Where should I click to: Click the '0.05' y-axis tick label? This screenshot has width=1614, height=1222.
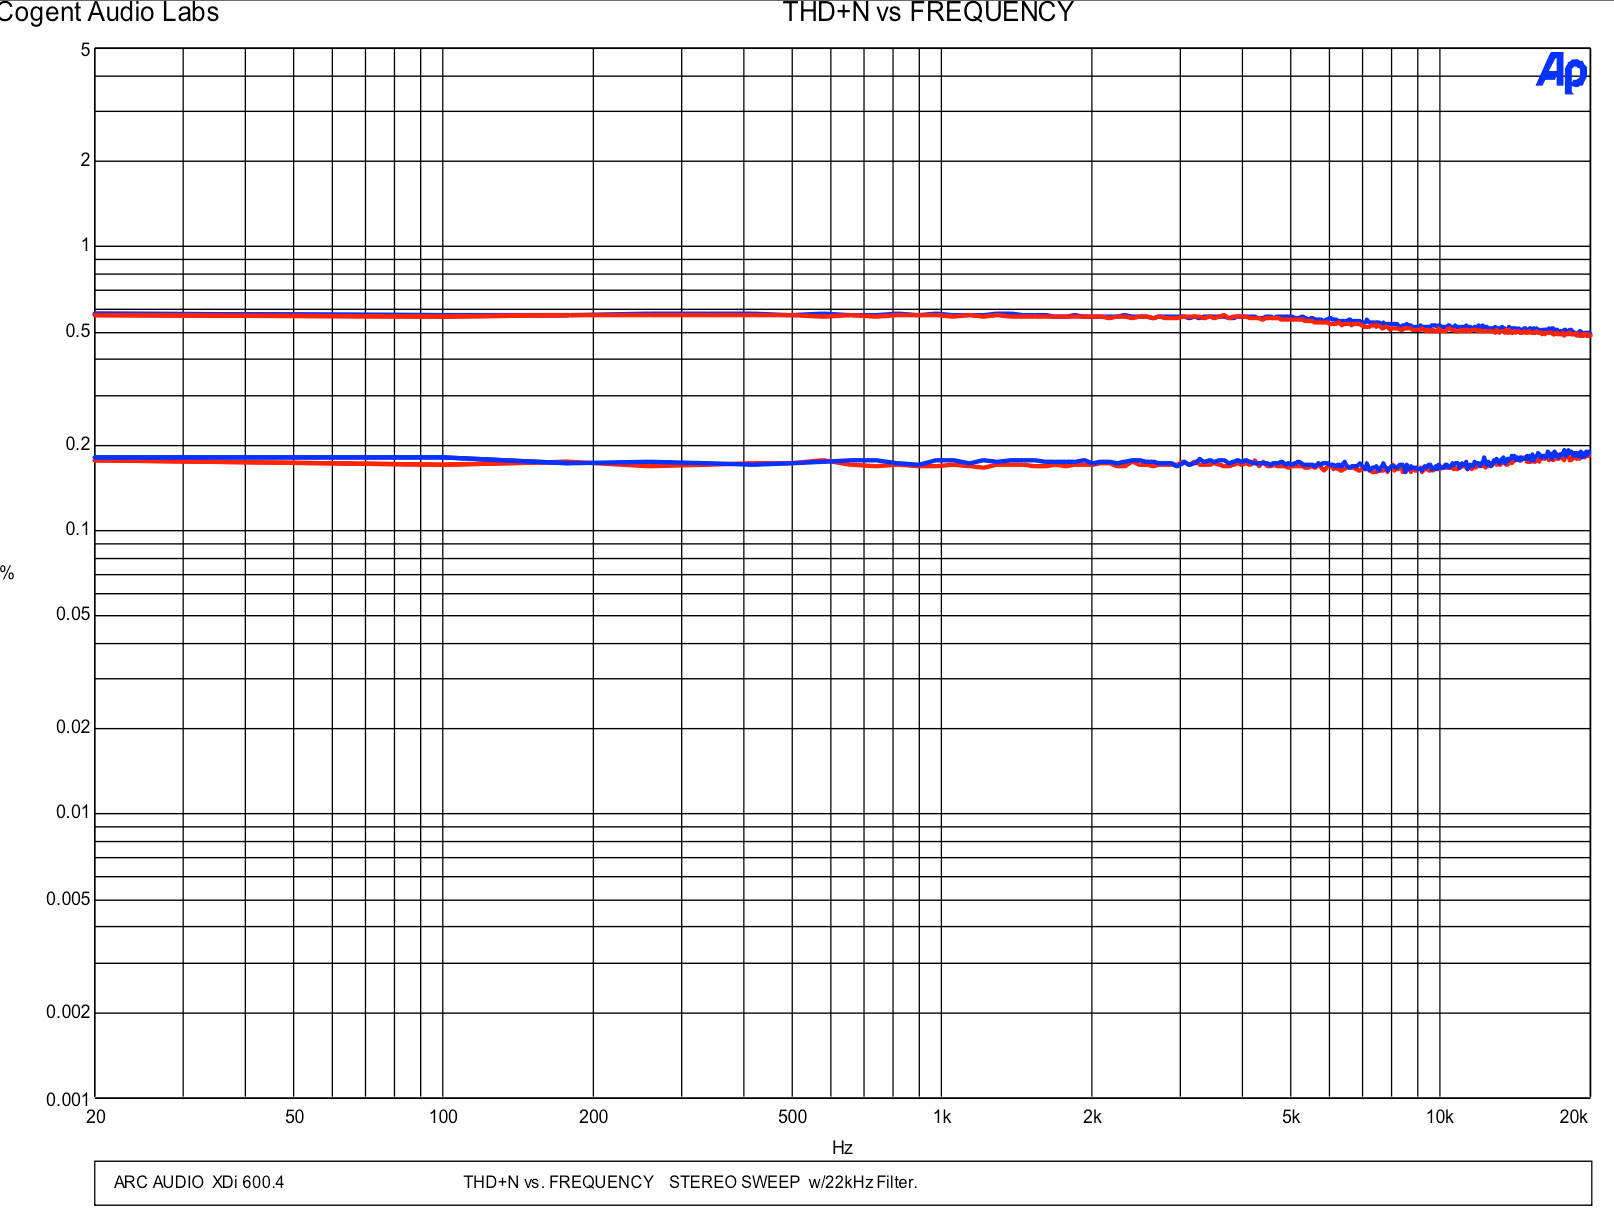[73, 614]
